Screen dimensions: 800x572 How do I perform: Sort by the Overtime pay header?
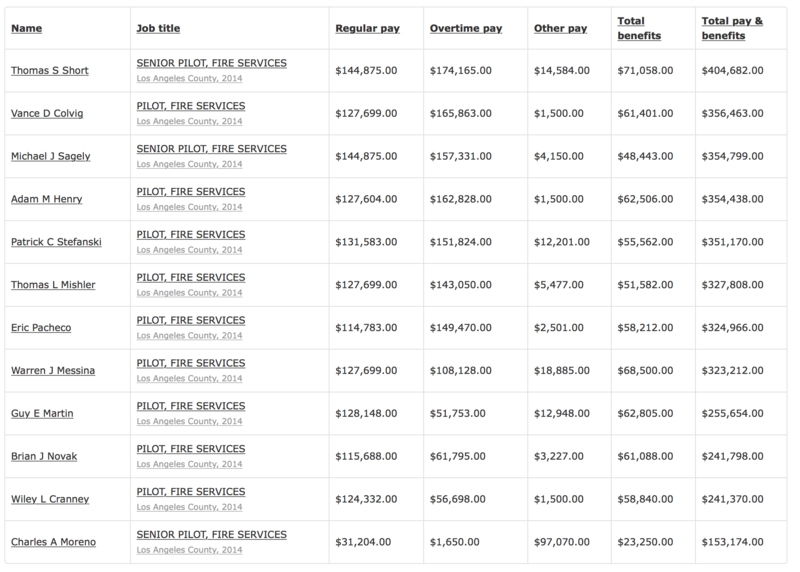coord(465,28)
